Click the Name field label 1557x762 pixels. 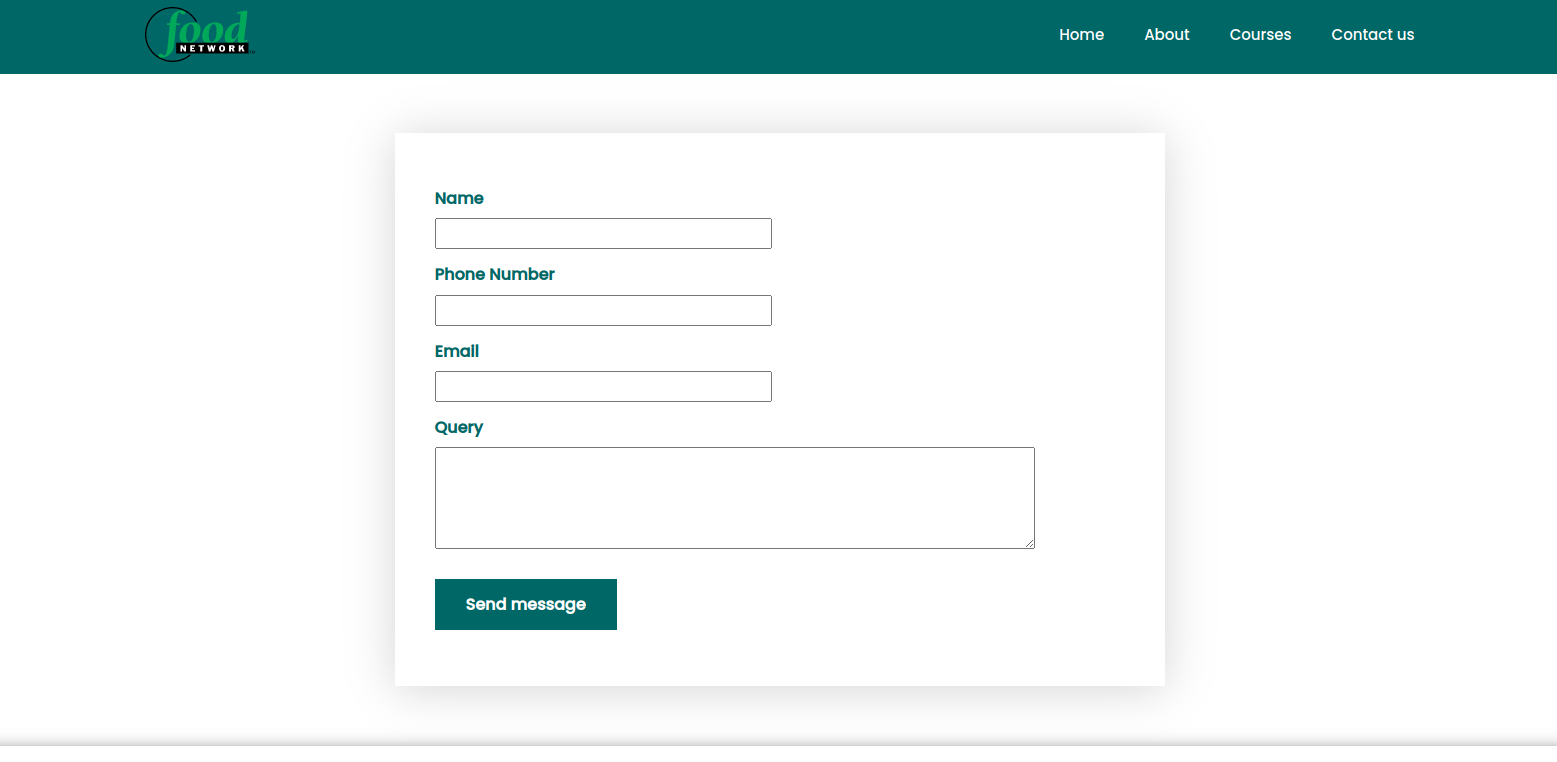pyautogui.click(x=459, y=198)
